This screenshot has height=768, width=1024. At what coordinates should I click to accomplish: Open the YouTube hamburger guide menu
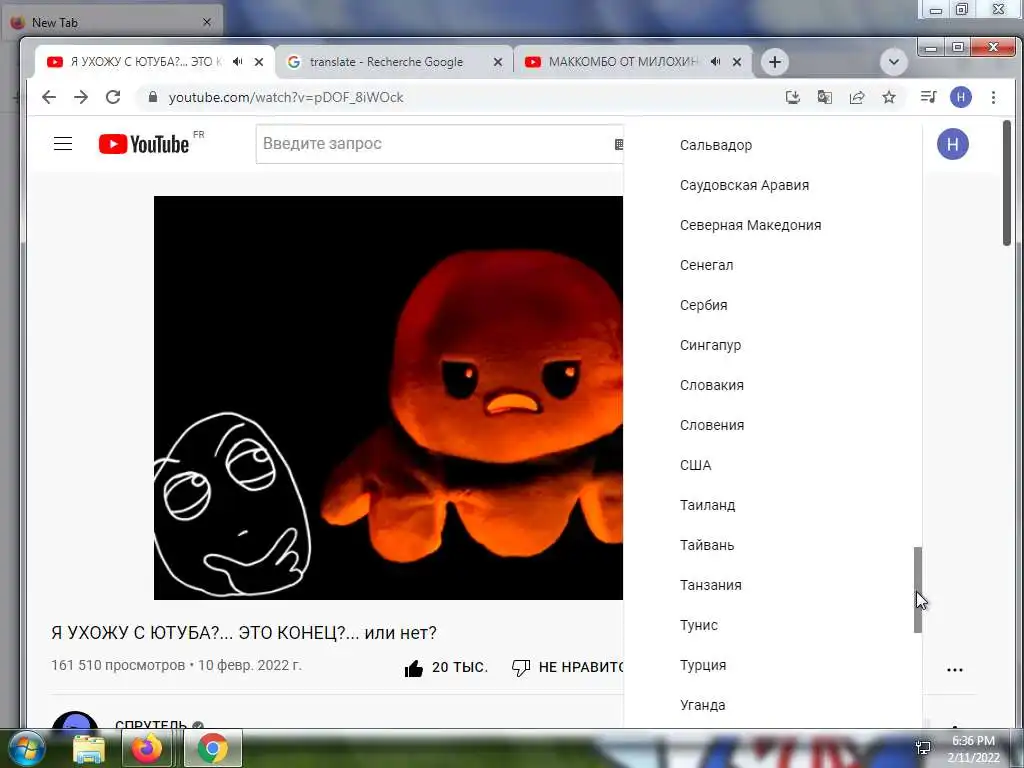click(x=63, y=144)
